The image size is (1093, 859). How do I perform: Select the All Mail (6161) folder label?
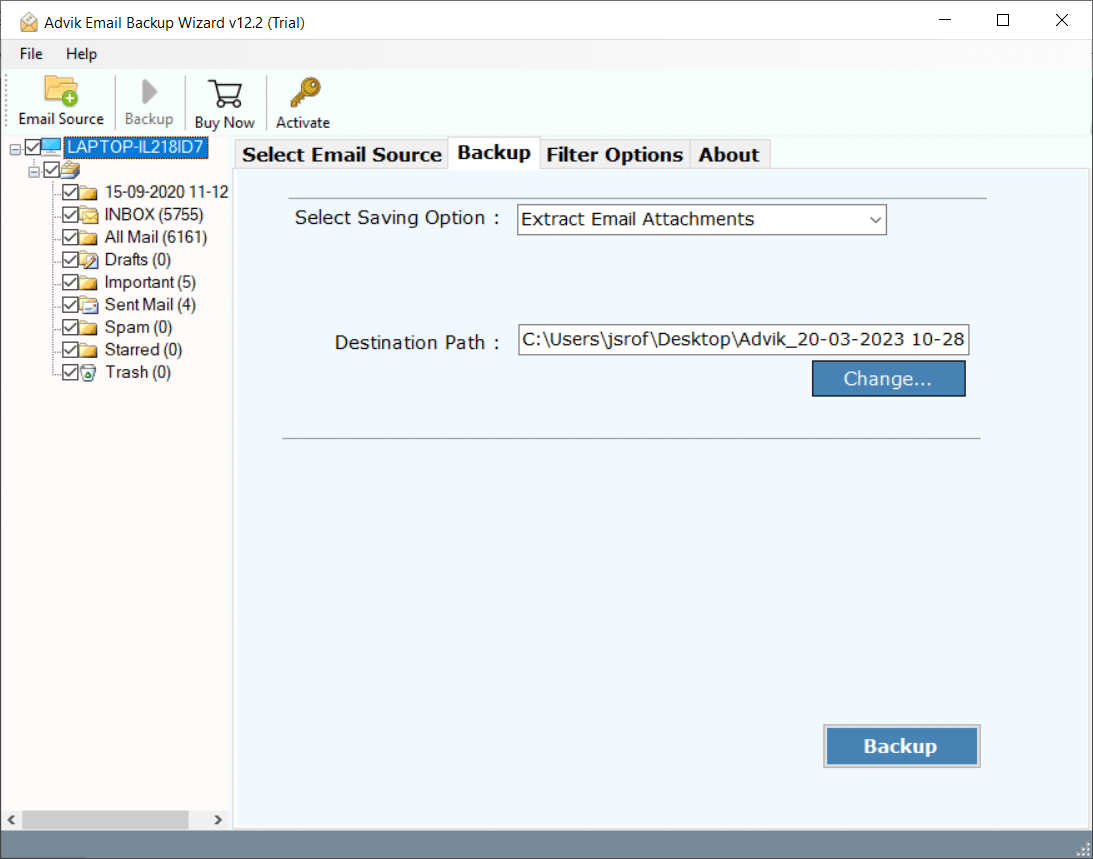[x=155, y=237]
